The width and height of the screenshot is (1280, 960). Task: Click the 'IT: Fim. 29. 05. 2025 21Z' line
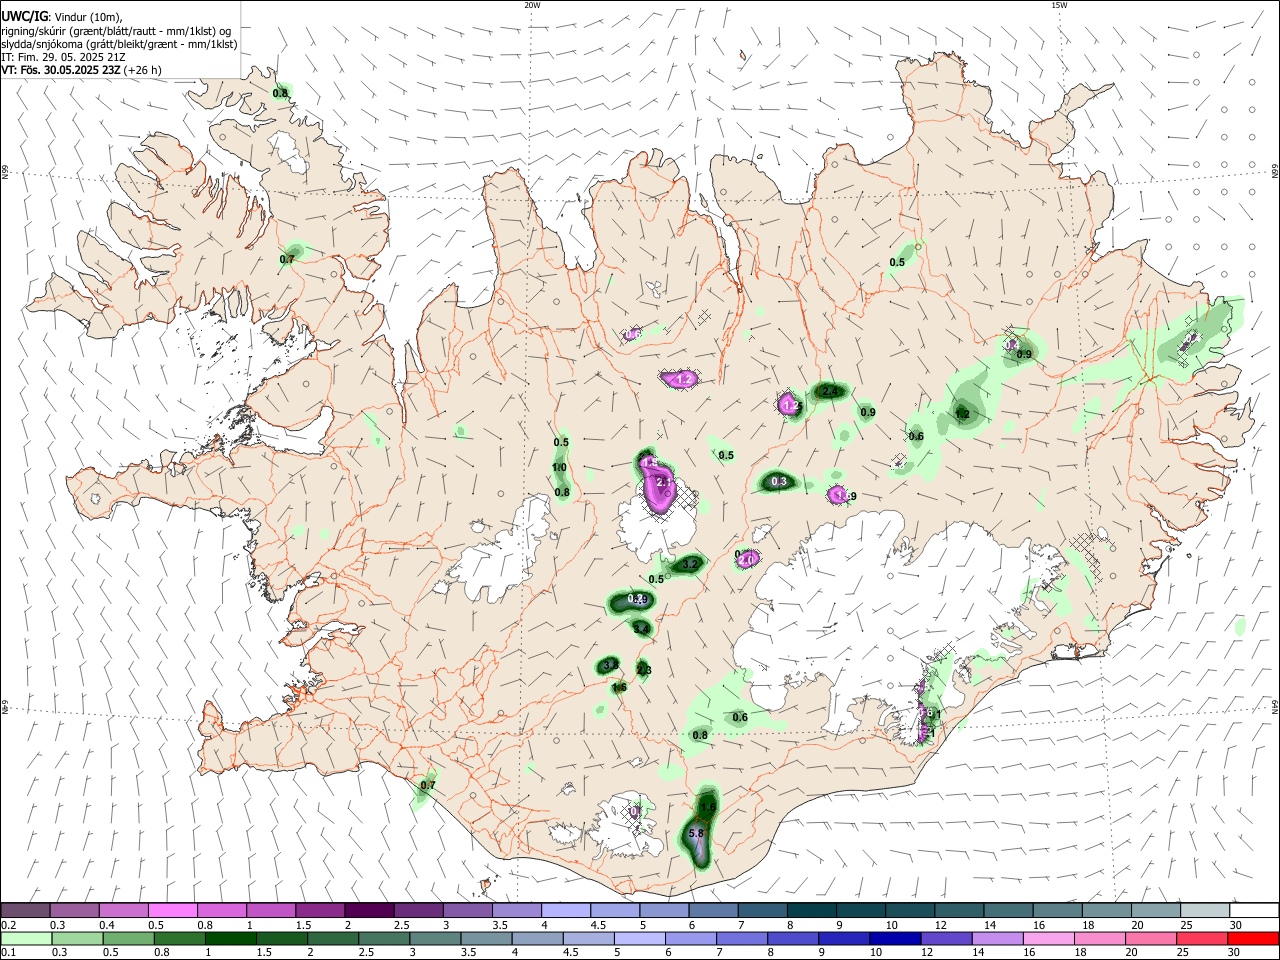coord(63,57)
